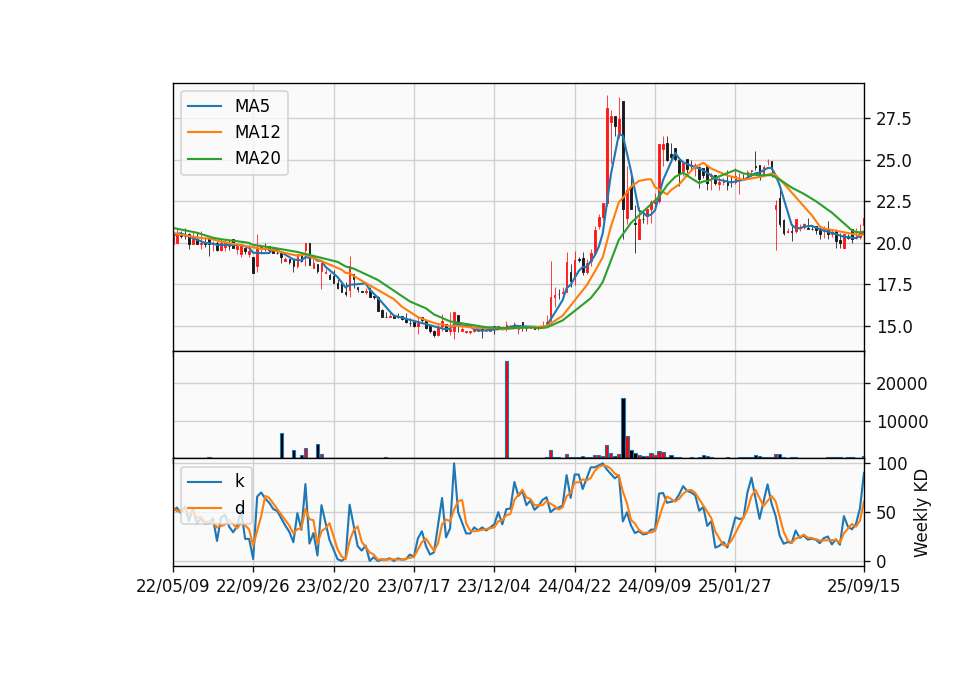Click the d legend label
The height and width of the screenshot is (690, 960).
[x=239, y=508]
